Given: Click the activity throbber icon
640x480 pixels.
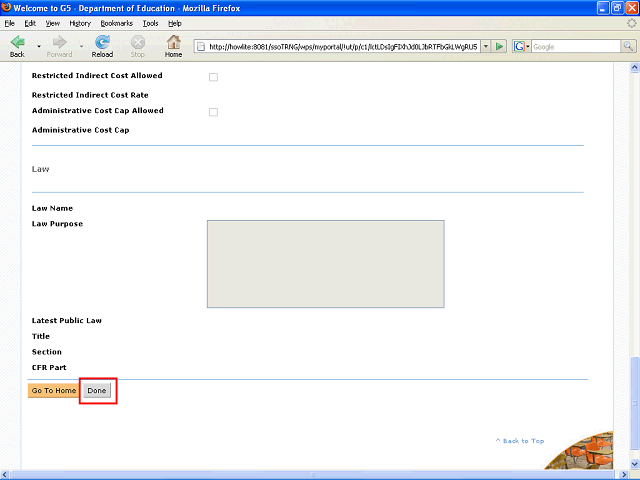Looking at the screenshot, I should (632, 23).
